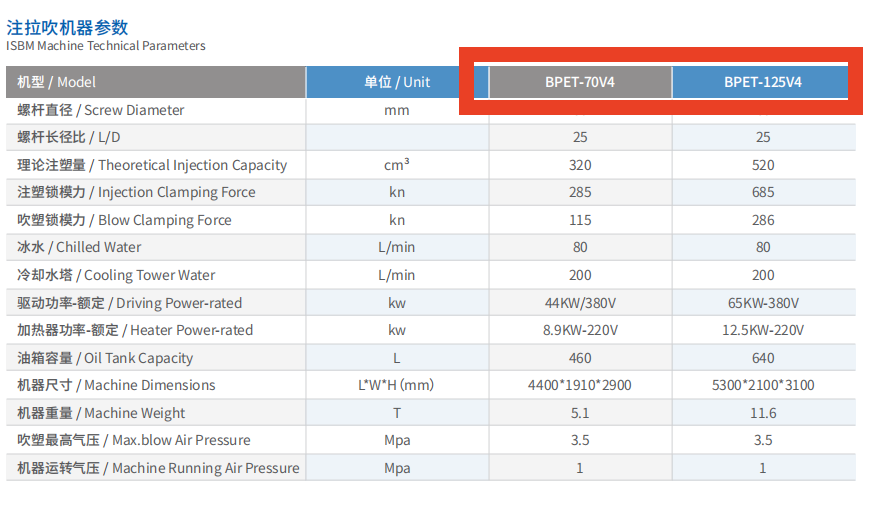
Task: Click the '65KW-380V' driving power cell
Action: (x=763, y=304)
